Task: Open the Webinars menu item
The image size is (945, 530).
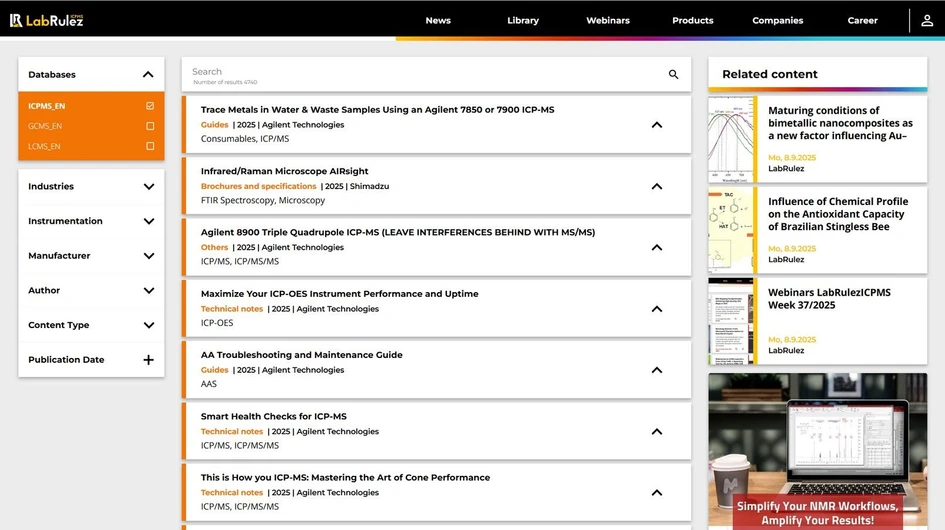Action: [607, 20]
